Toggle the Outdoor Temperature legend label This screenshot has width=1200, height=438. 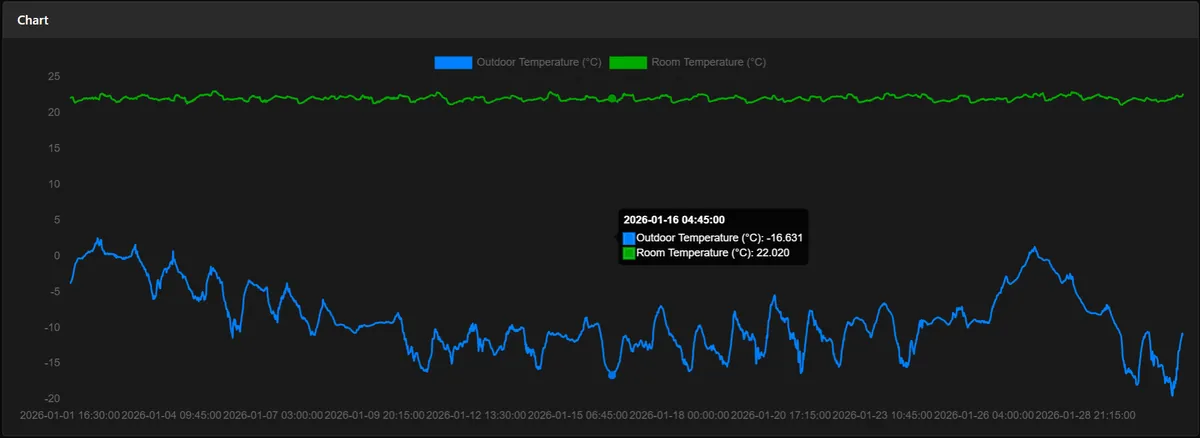coord(538,62)
